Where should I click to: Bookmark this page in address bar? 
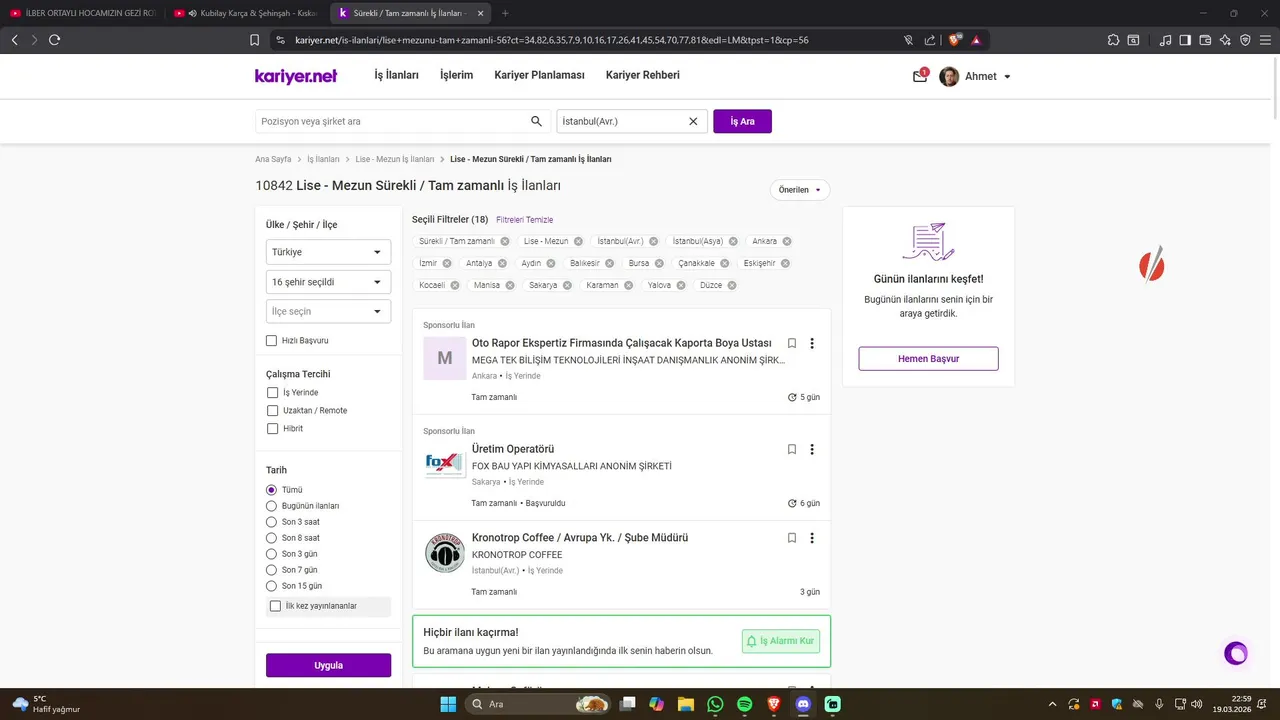tap(254, 40)
